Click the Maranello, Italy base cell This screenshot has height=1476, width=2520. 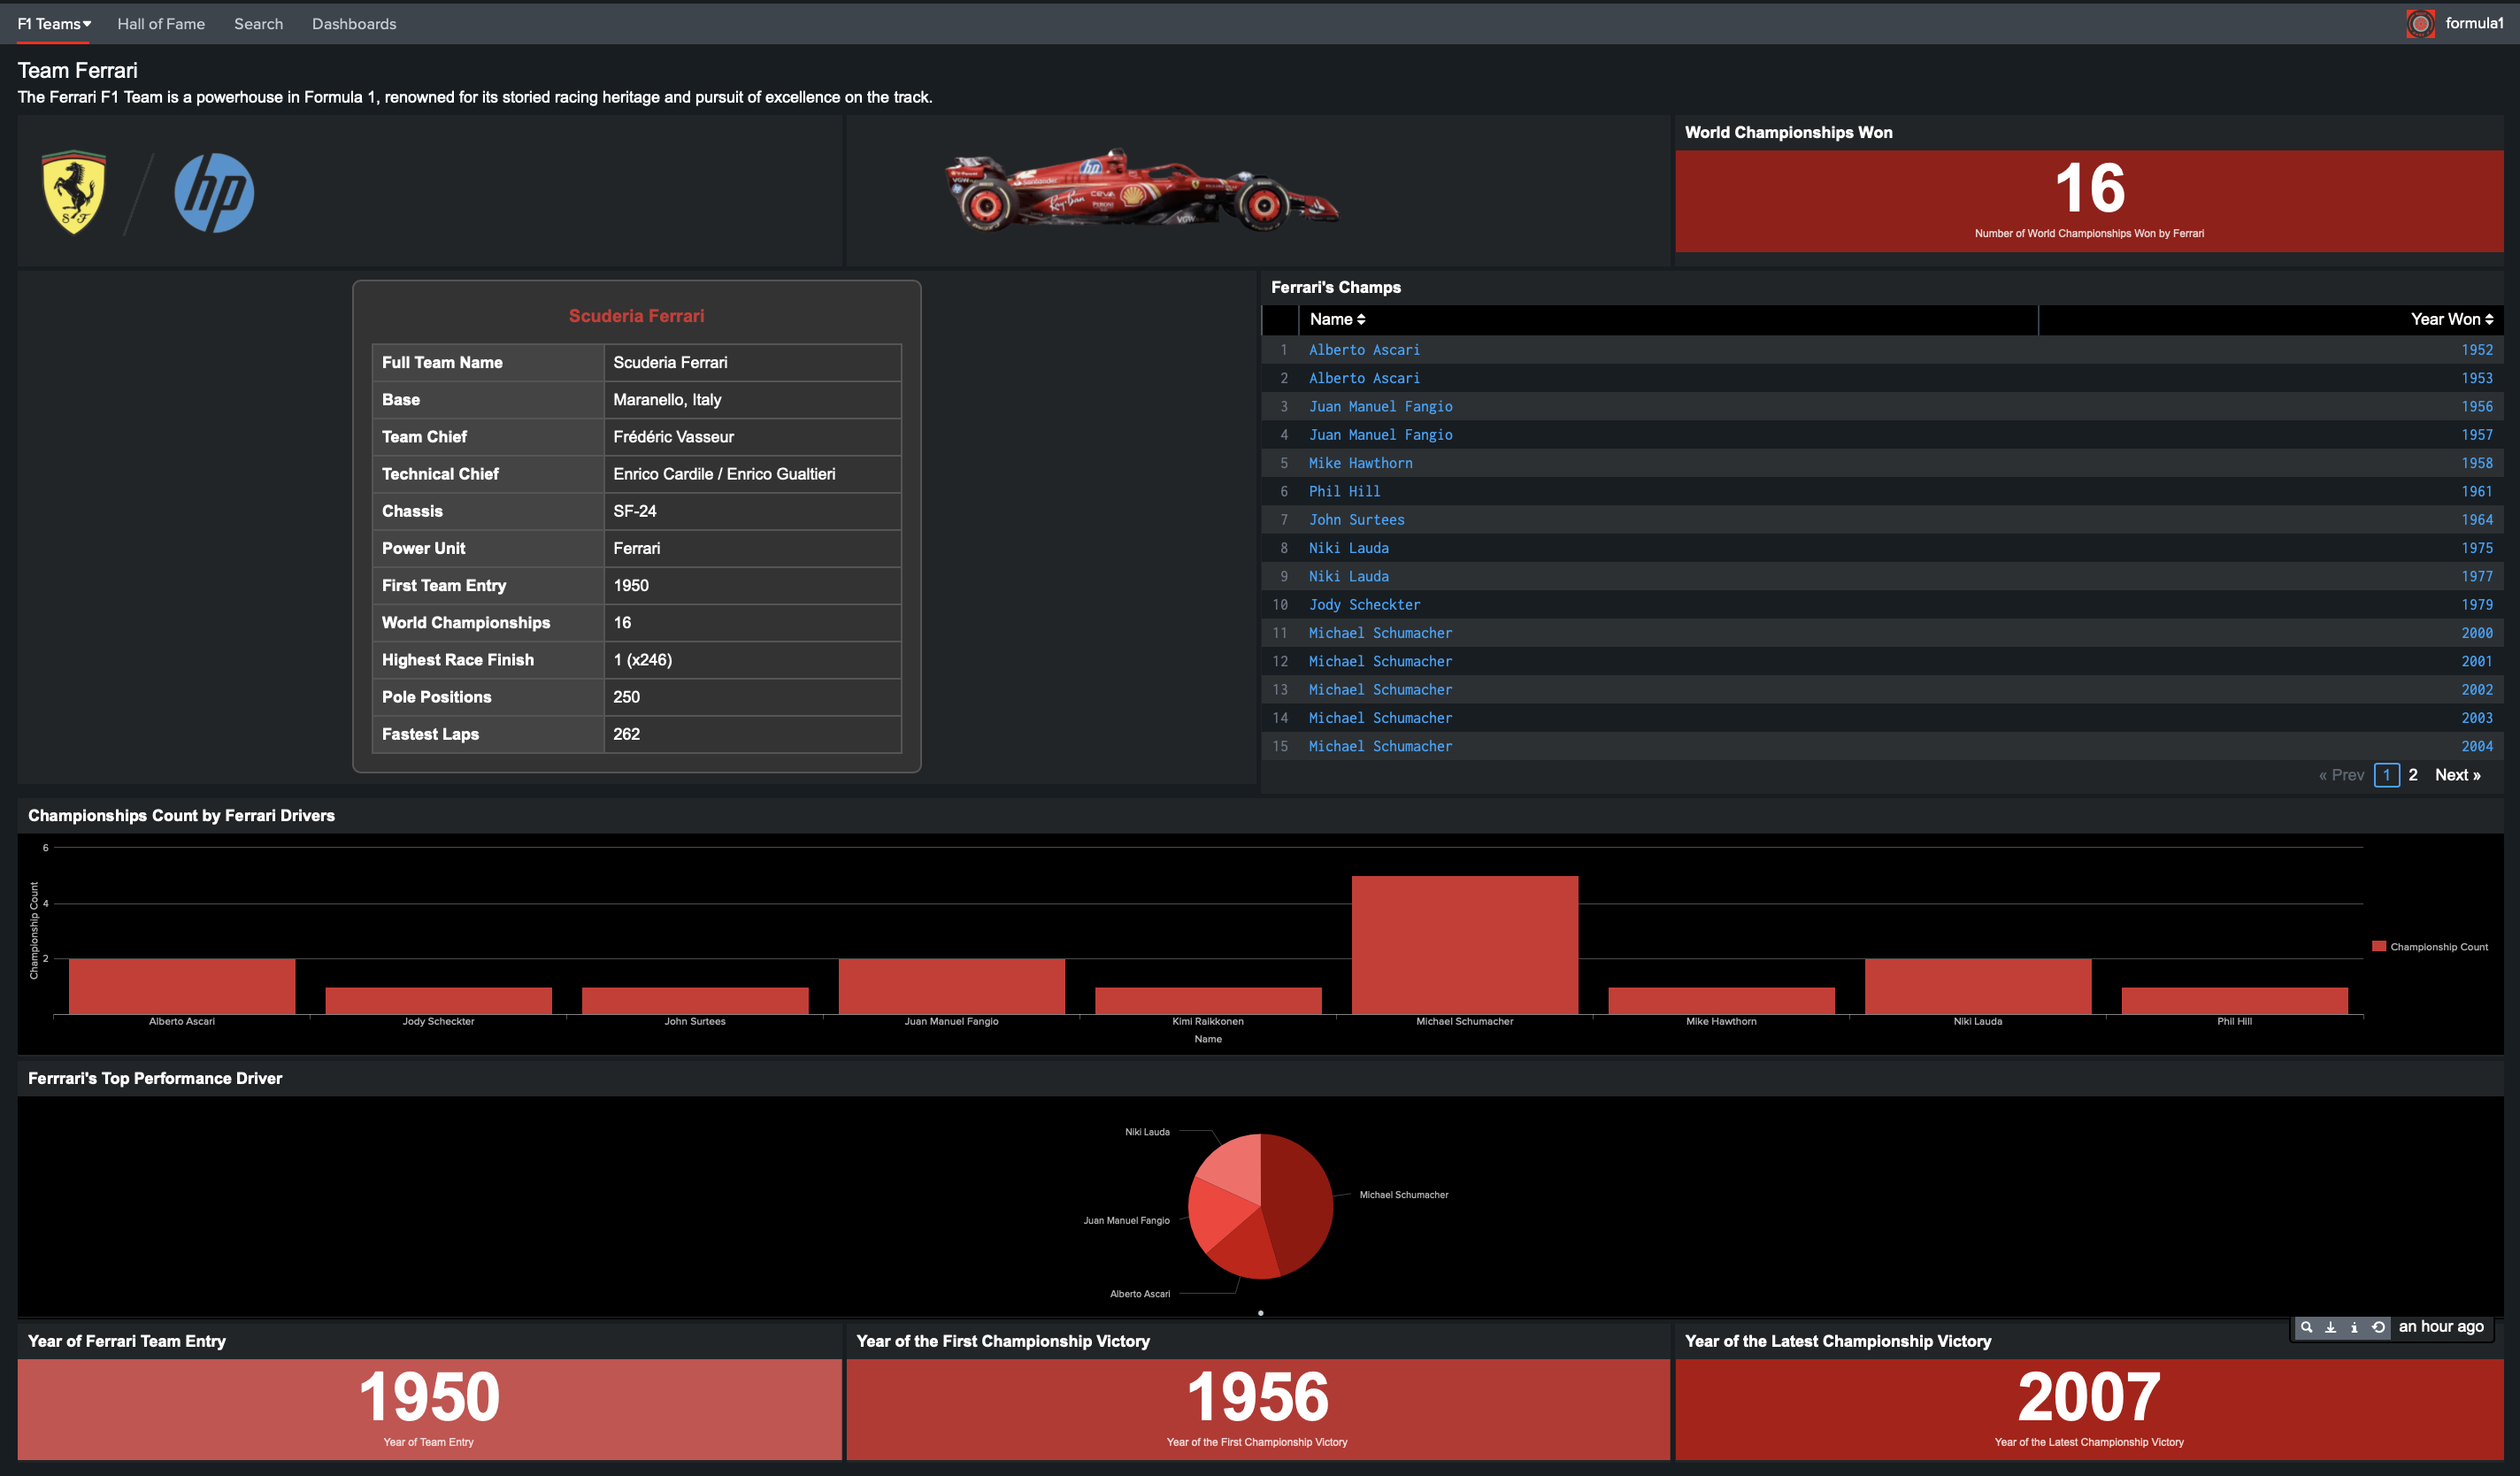(752, 400)
